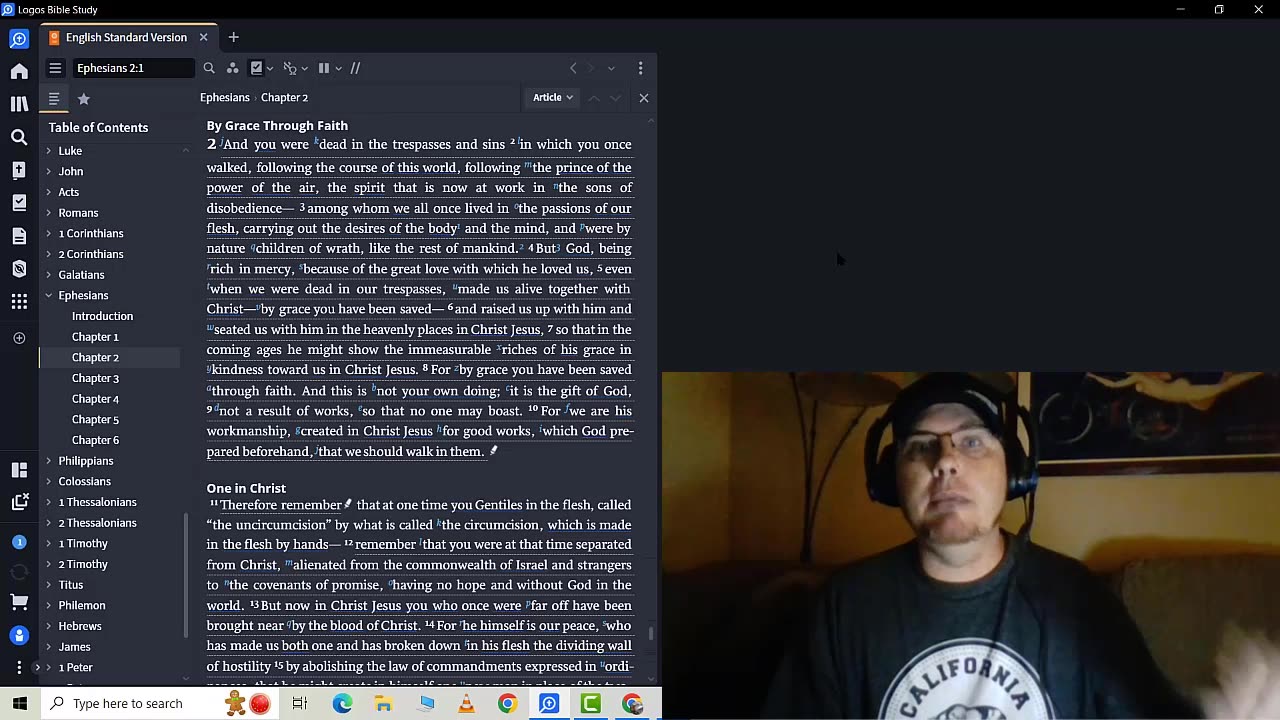
Task: Open the Factbook icon in sidebar
Action: pos(19,170)
